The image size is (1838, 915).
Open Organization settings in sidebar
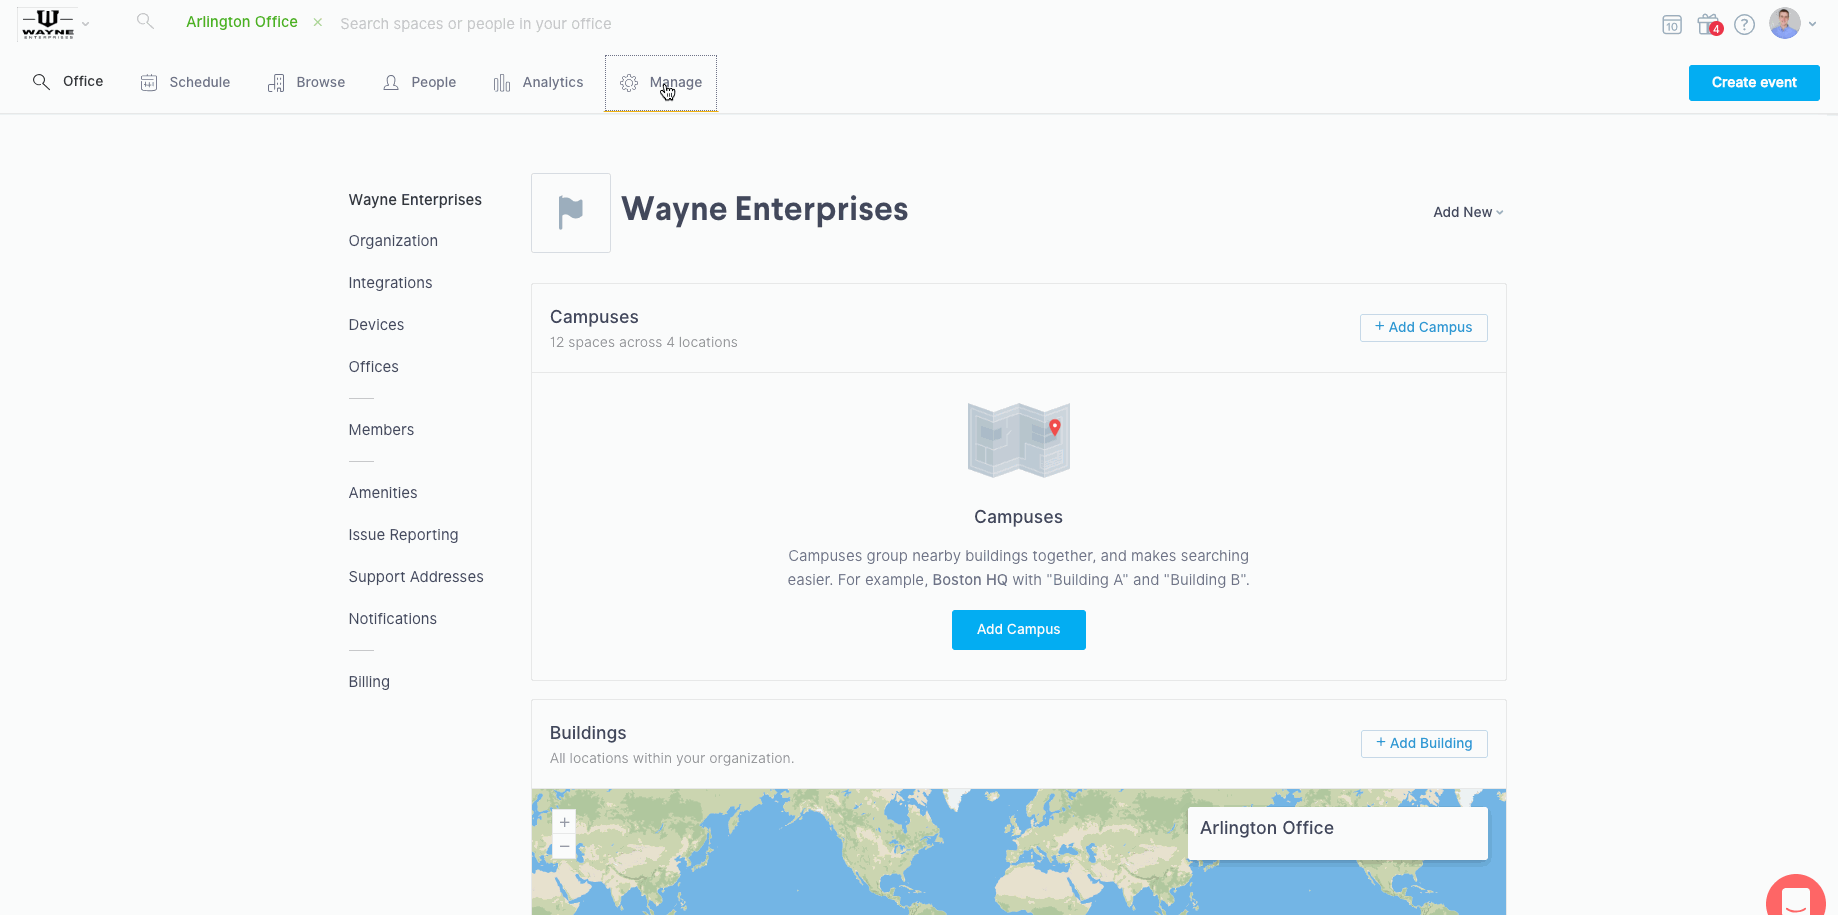click(x=393, y=241)
